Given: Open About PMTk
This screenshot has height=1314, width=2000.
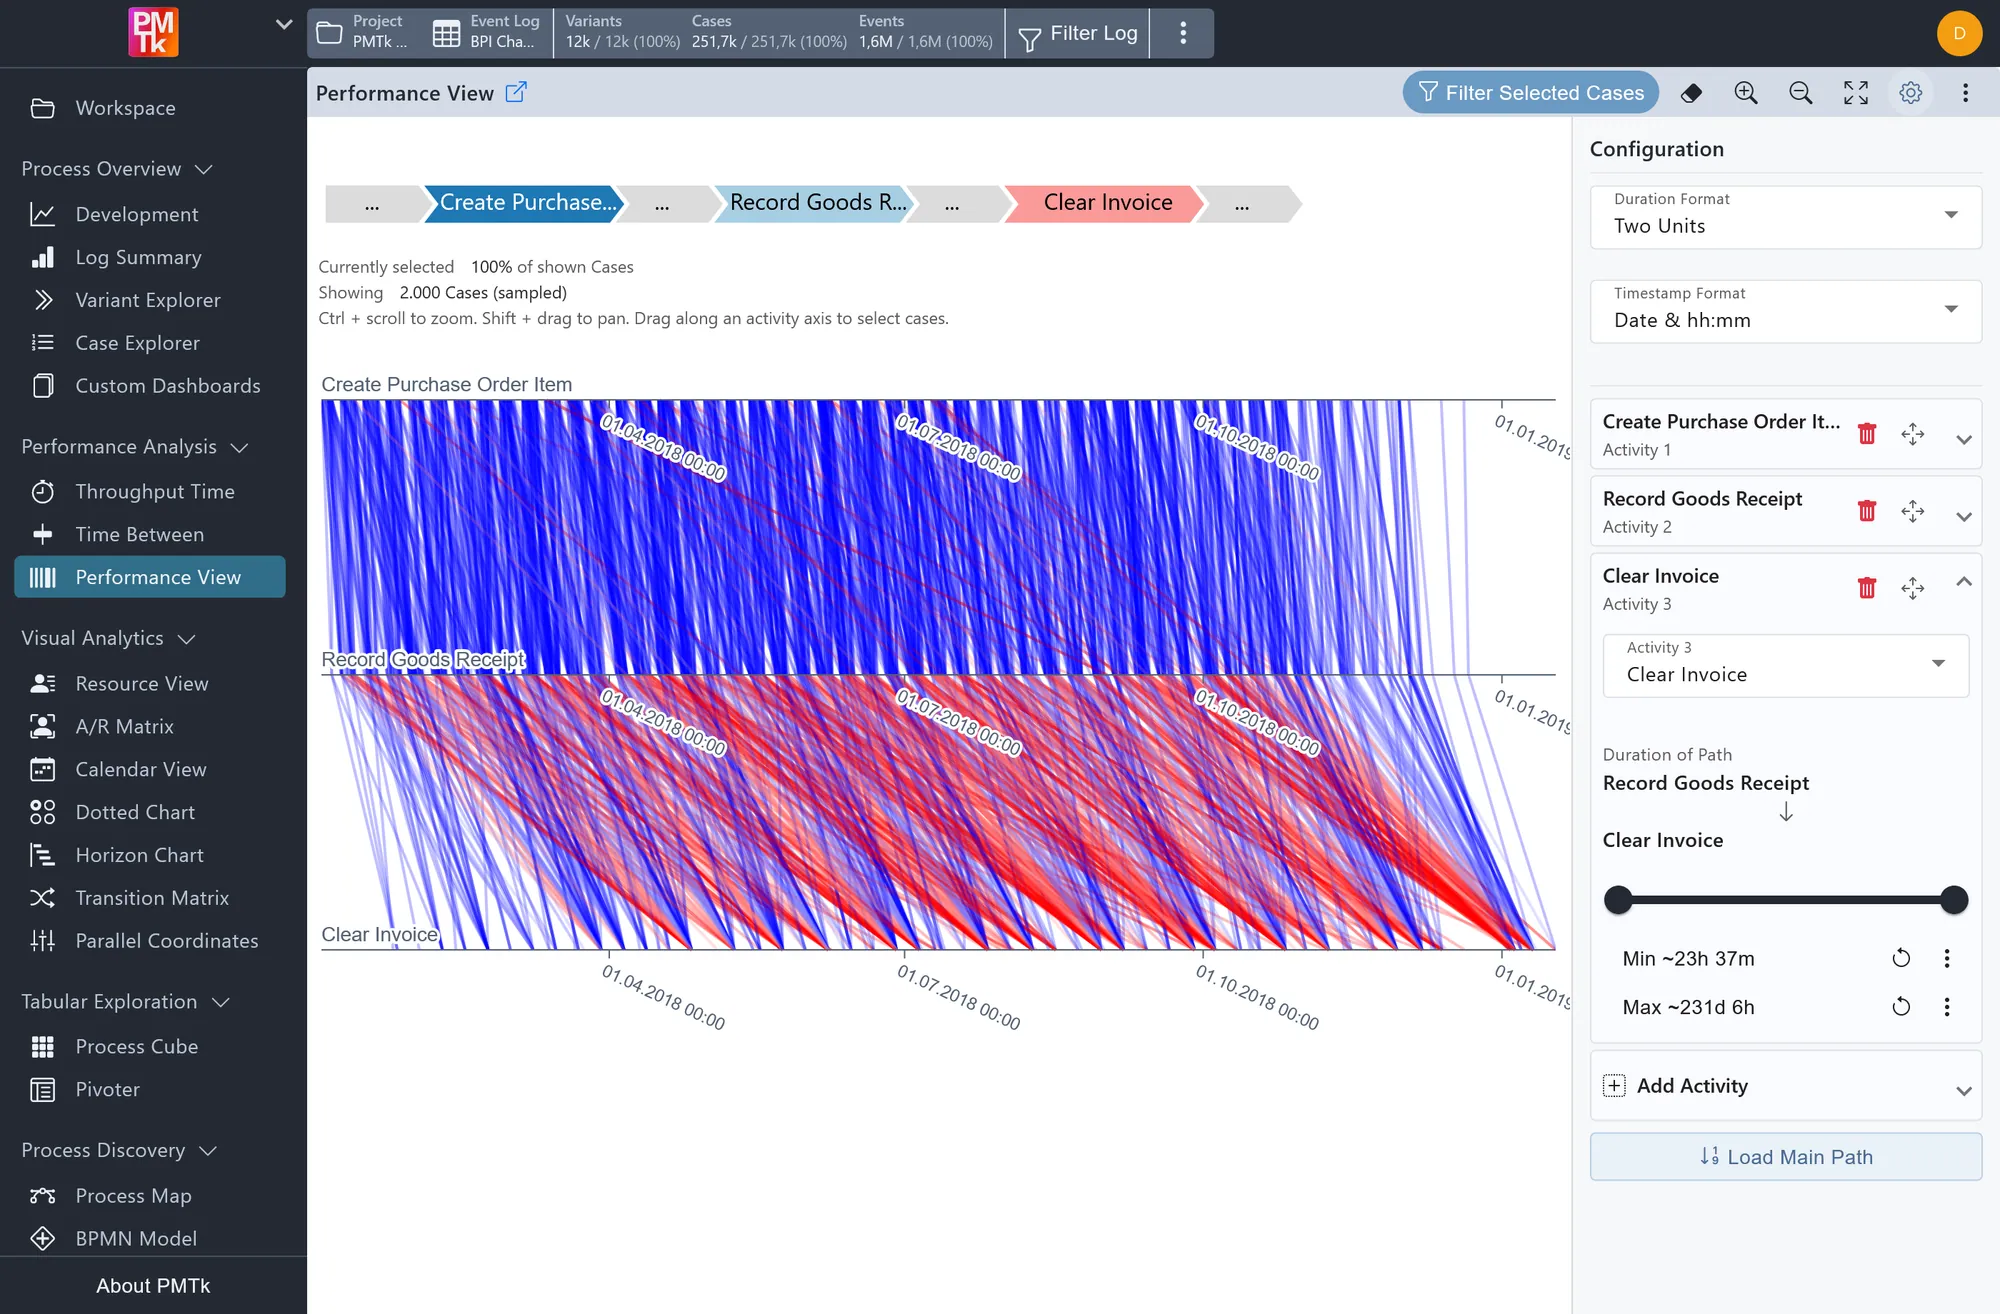Looking at the screenshot, I should [x=153, y=1285].
